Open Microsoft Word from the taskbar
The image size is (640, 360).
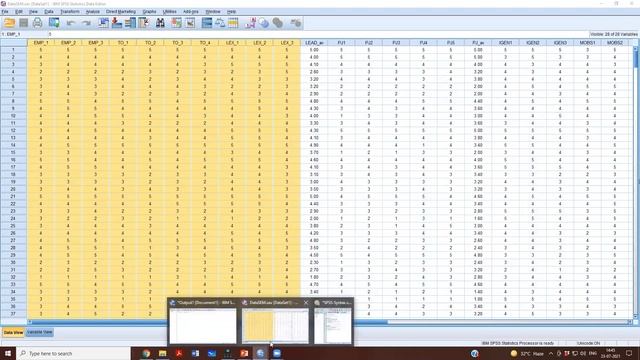[x=195, y=353]
